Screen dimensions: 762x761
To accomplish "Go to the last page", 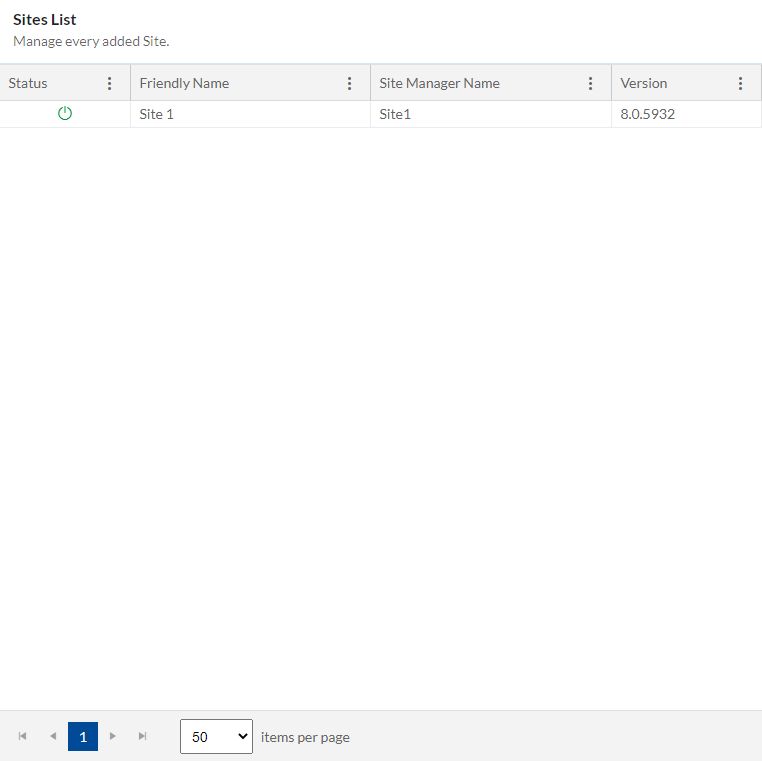I will pos(142,736).
